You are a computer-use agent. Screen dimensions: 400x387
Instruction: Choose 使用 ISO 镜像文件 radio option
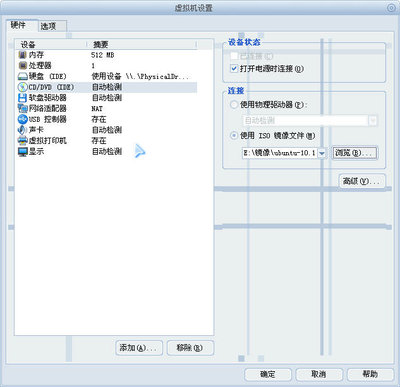click(234, 135)
